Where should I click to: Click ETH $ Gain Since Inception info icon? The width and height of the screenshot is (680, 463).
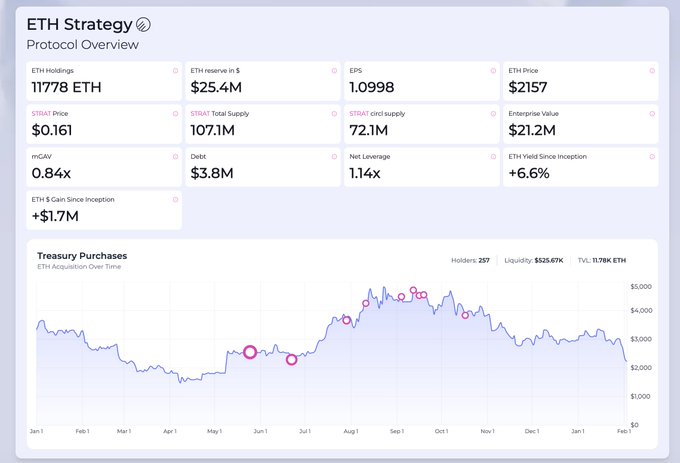pyautogui.click(x=176, y=200)
